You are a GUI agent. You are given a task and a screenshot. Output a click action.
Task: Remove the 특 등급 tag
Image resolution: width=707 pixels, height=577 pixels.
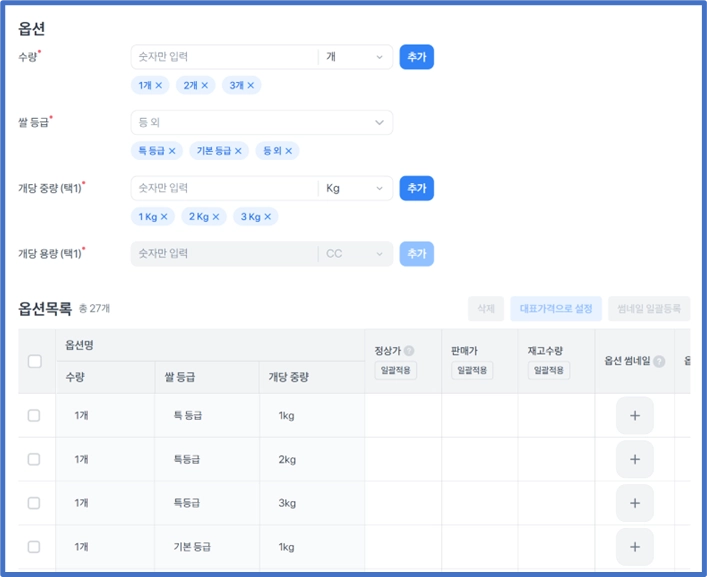tap(172, 151)
